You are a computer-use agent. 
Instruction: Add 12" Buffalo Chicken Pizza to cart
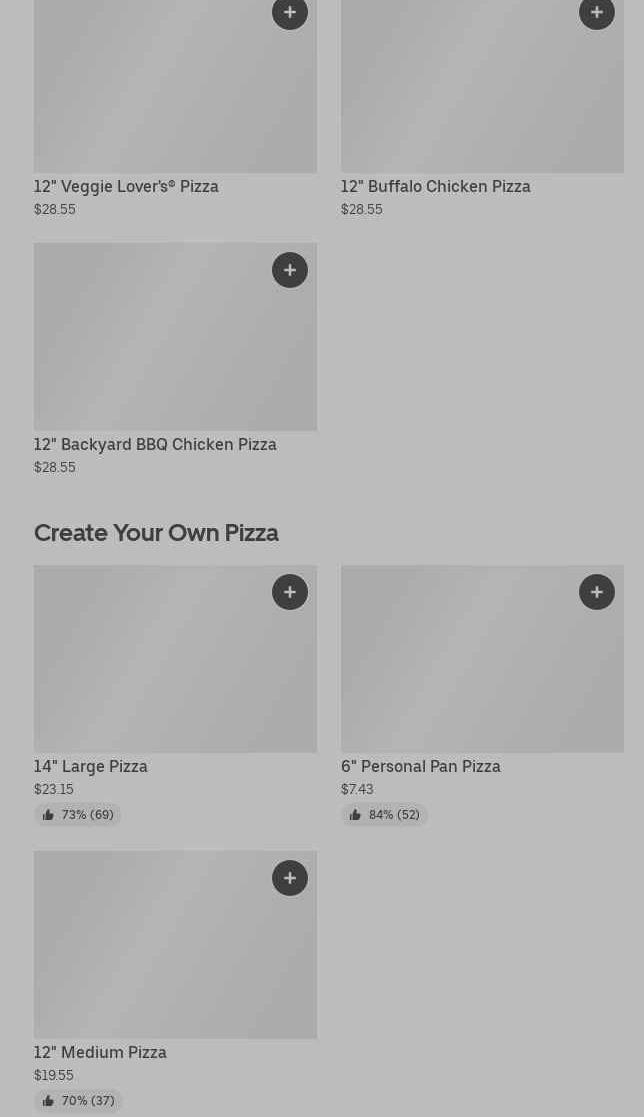[x=597, y=13]
